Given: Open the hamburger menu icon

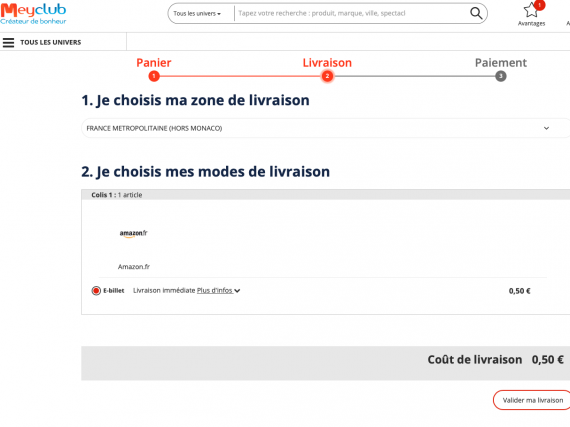Looking at the screenshot, I should [8, 43].
